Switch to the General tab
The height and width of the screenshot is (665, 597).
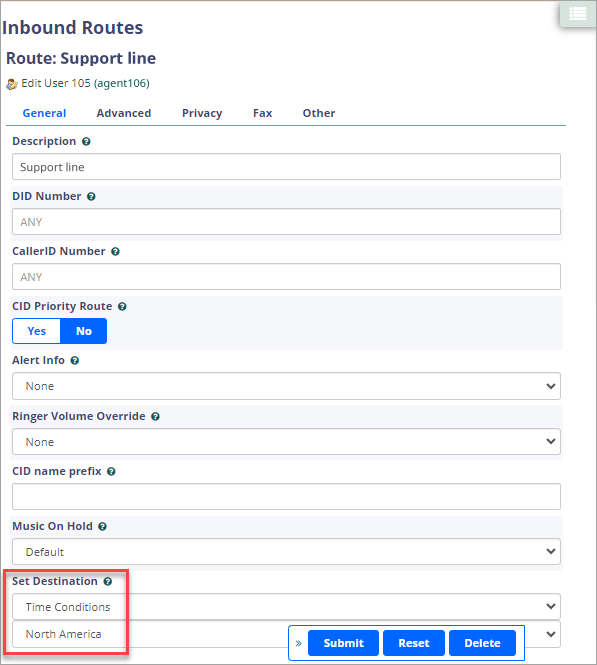point(44,113)
